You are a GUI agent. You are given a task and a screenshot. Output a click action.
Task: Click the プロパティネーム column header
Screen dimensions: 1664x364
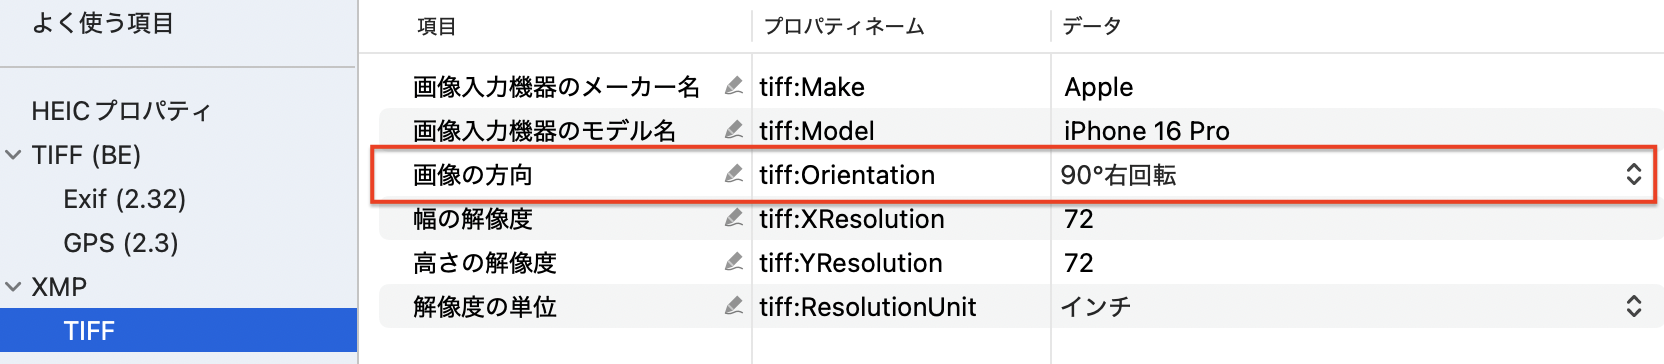pos(843,26)
